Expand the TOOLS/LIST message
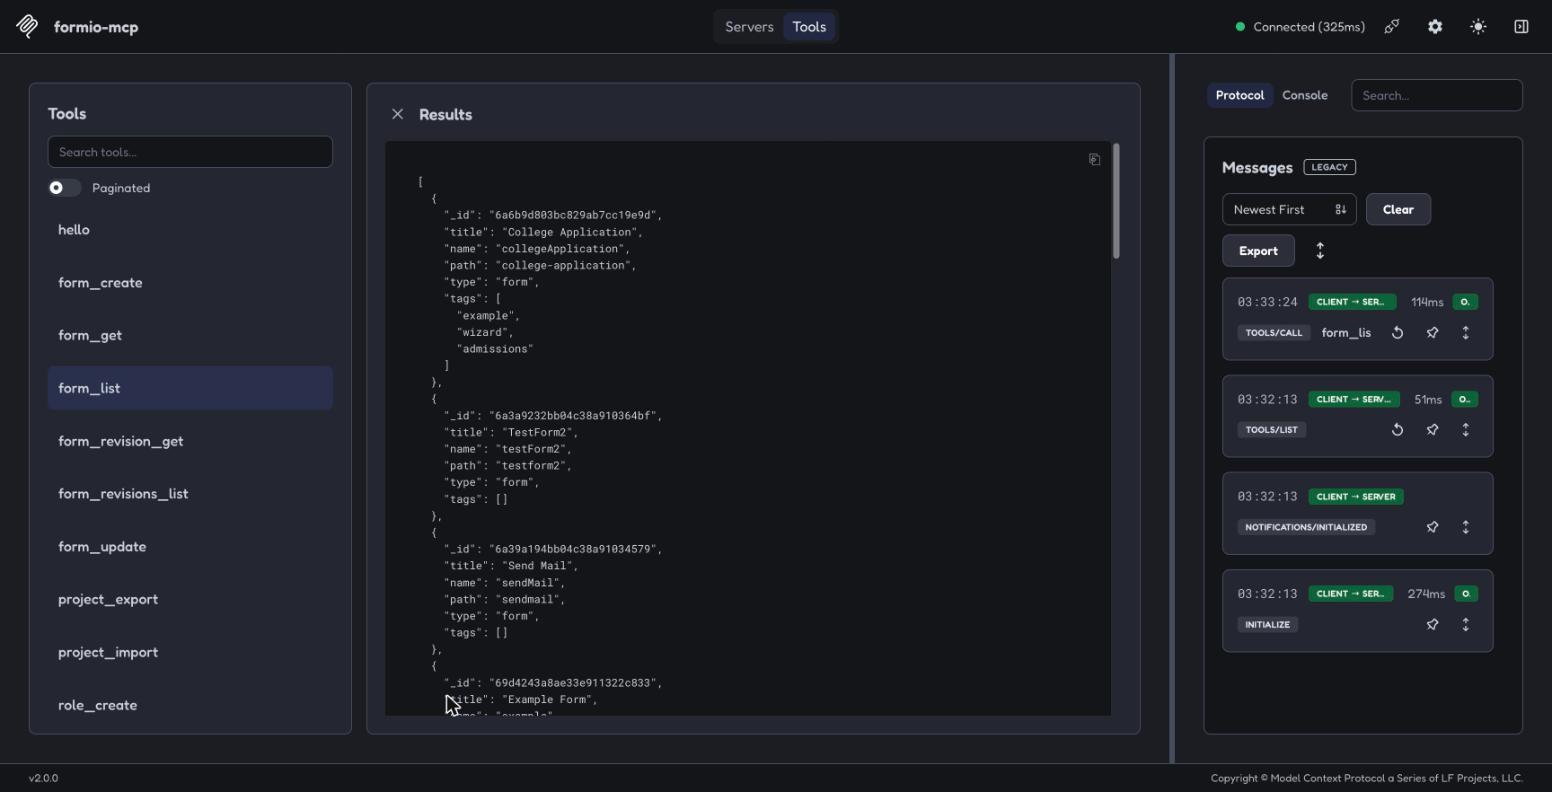The image size is (1552, 792). 1466,430
